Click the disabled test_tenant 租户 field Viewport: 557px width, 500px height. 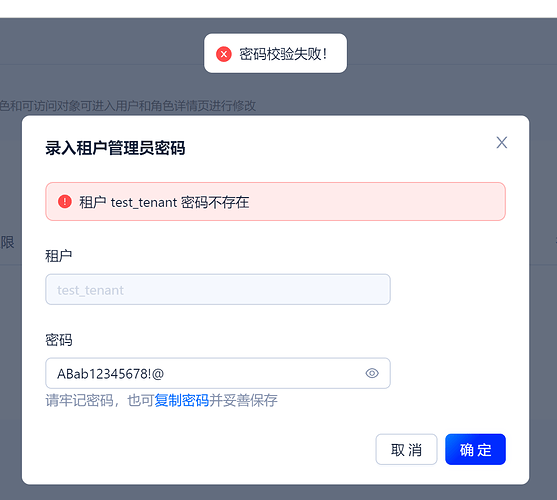218,289
